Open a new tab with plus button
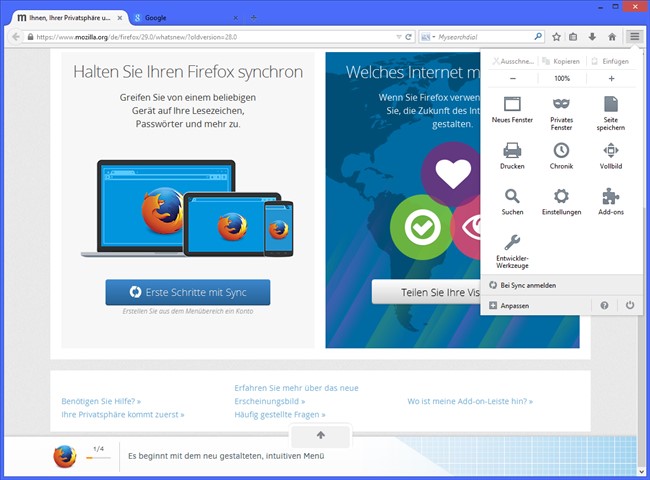 (x=253, y=18)
